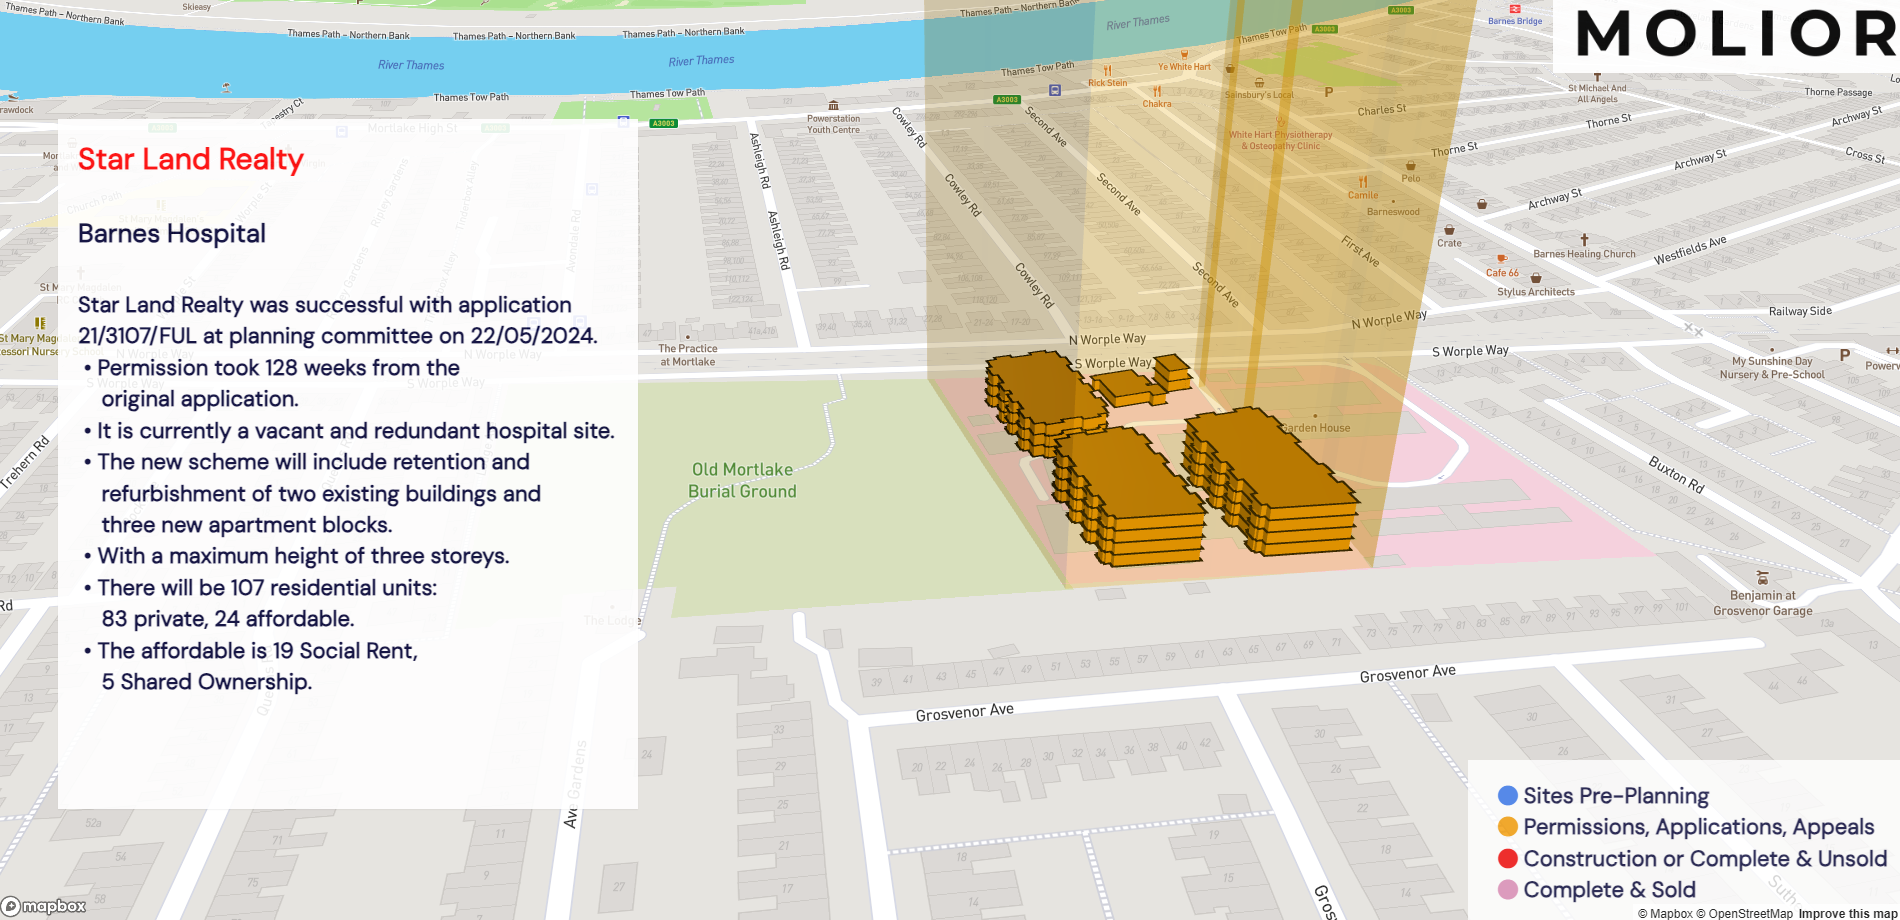Click the Ye White Hart pub icon
This screenshot has height=920, width=1900.
[x=1184, y=55]
